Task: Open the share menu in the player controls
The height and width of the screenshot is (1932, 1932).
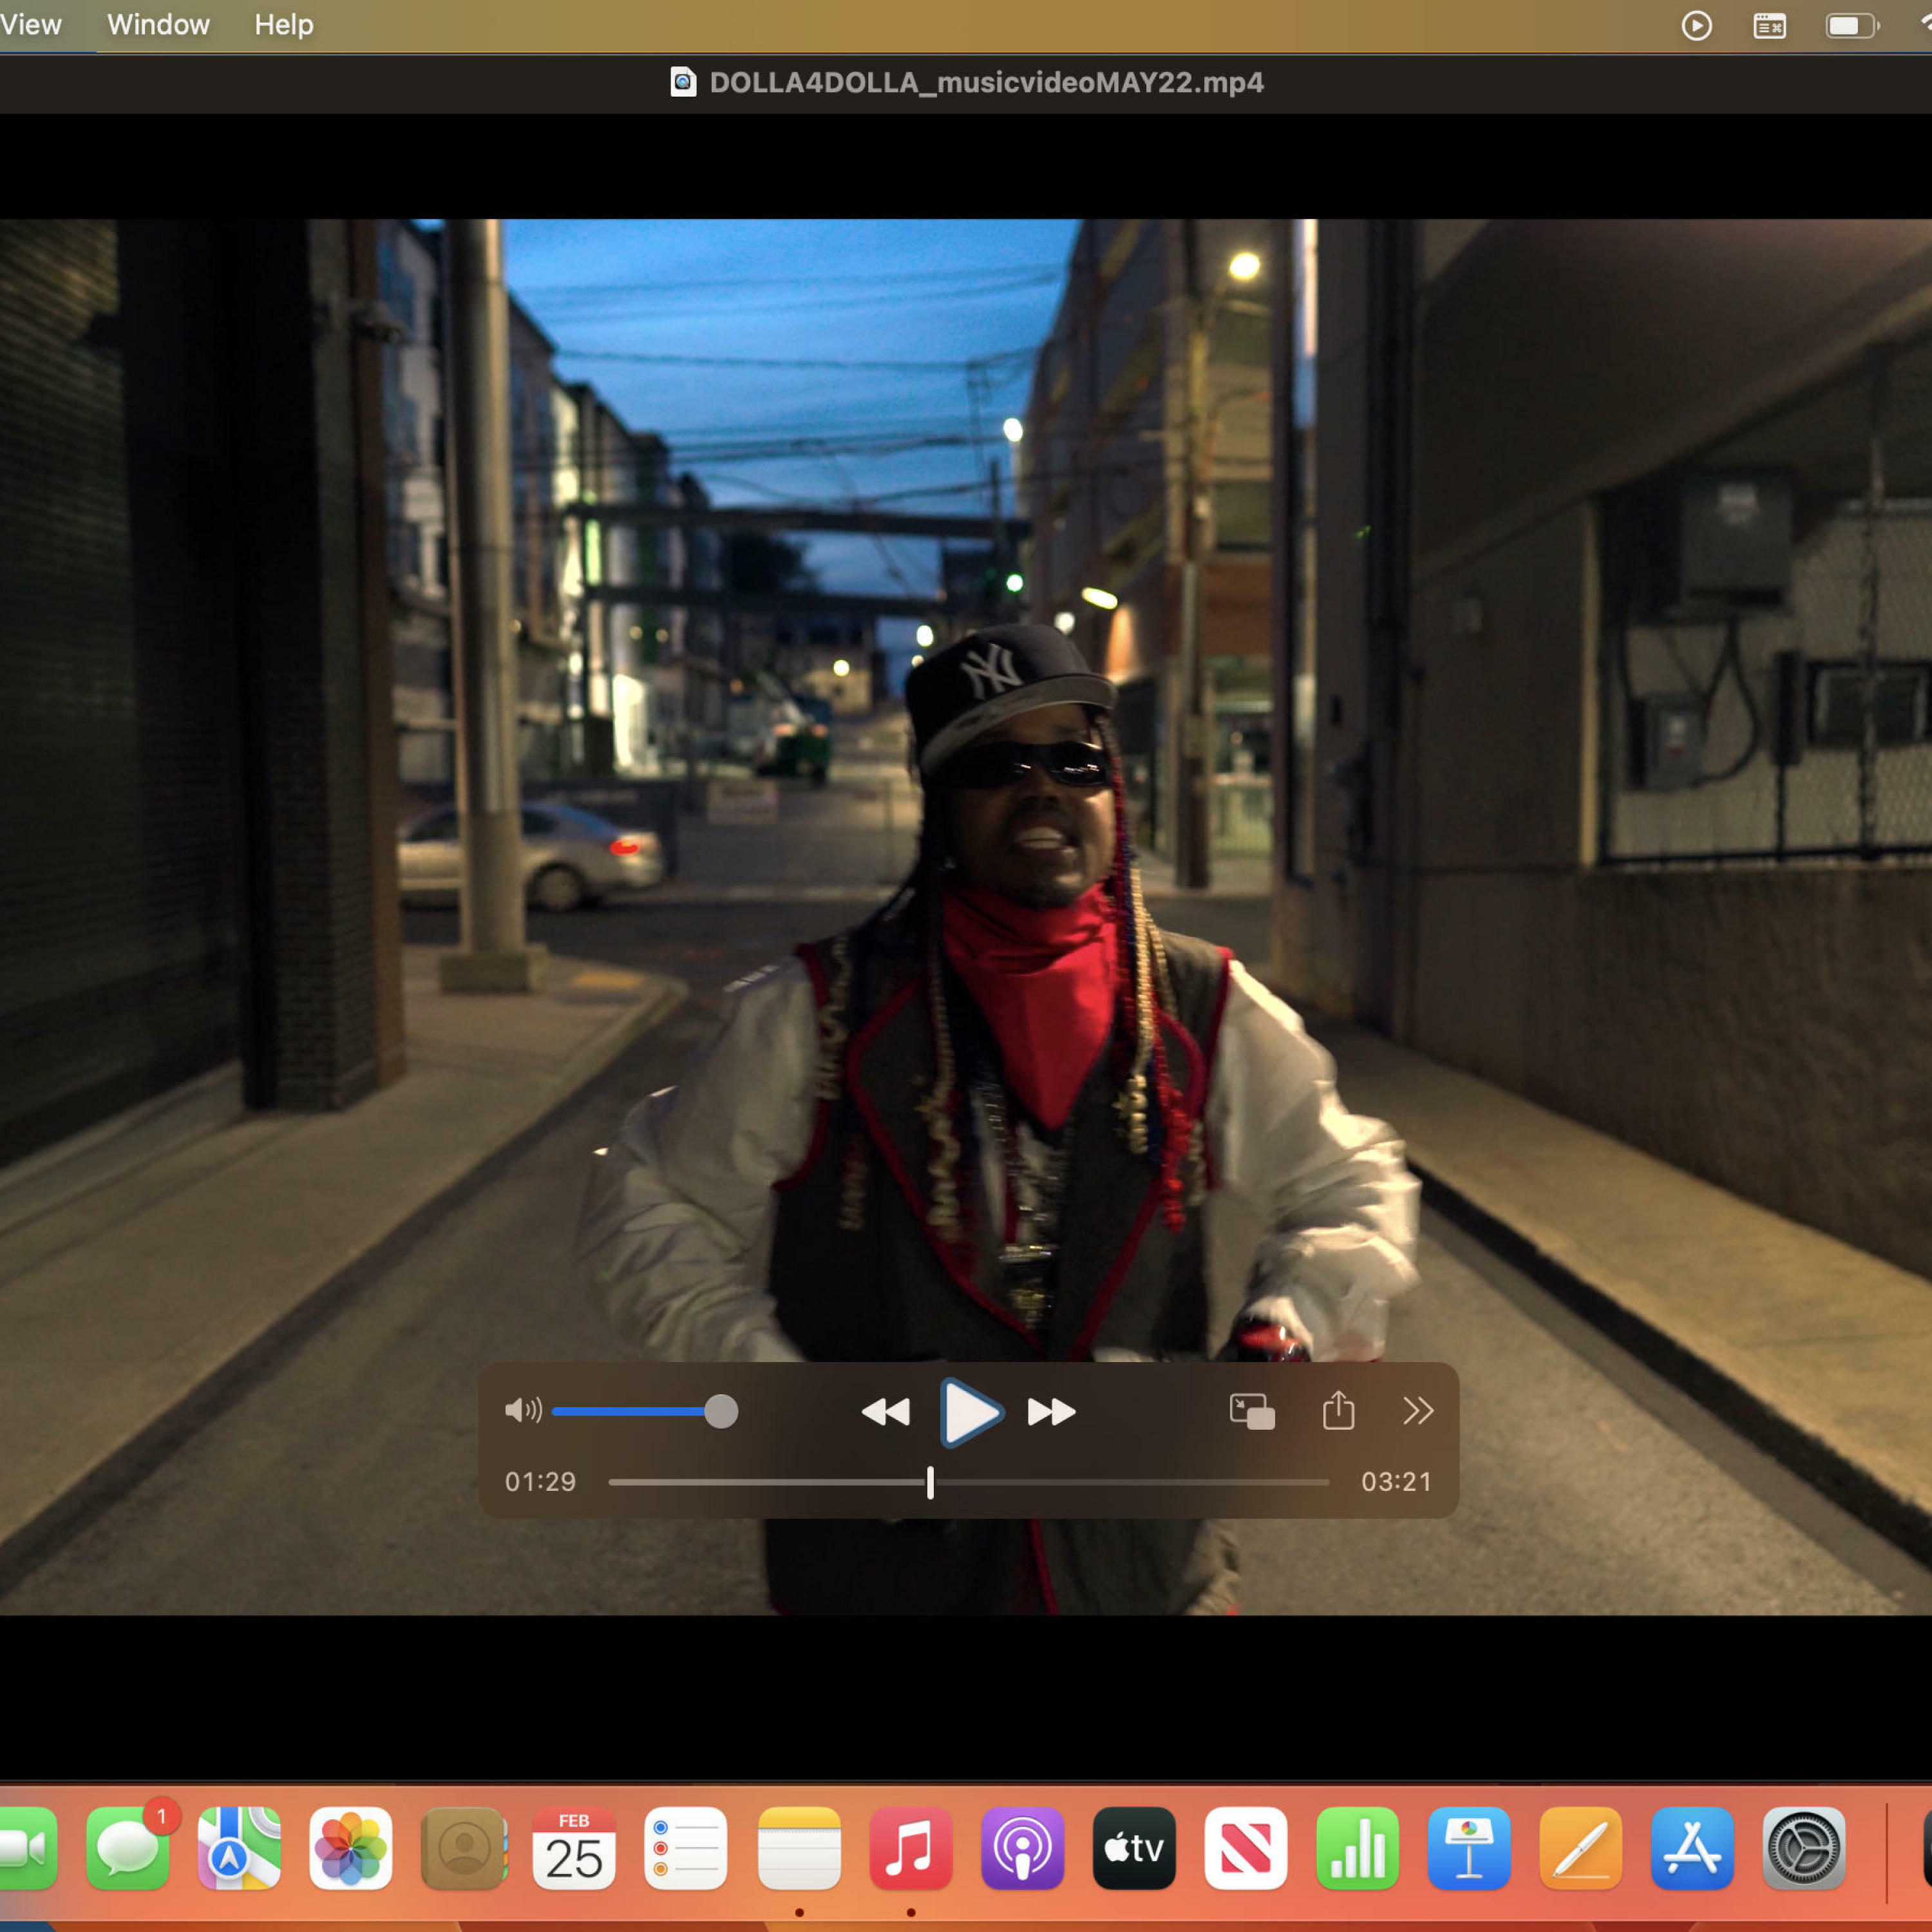Action: [x=1338, y=1411]
